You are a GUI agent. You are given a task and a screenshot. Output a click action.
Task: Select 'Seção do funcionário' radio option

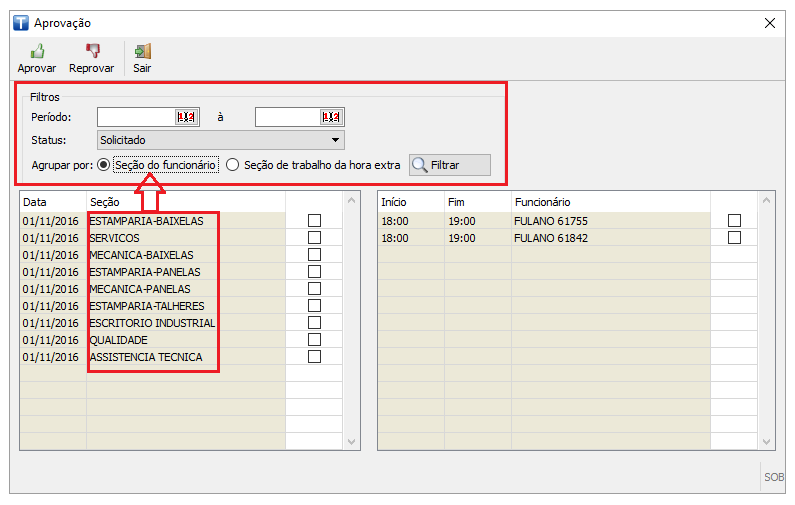pyautogui.click(x=104, y=165)
